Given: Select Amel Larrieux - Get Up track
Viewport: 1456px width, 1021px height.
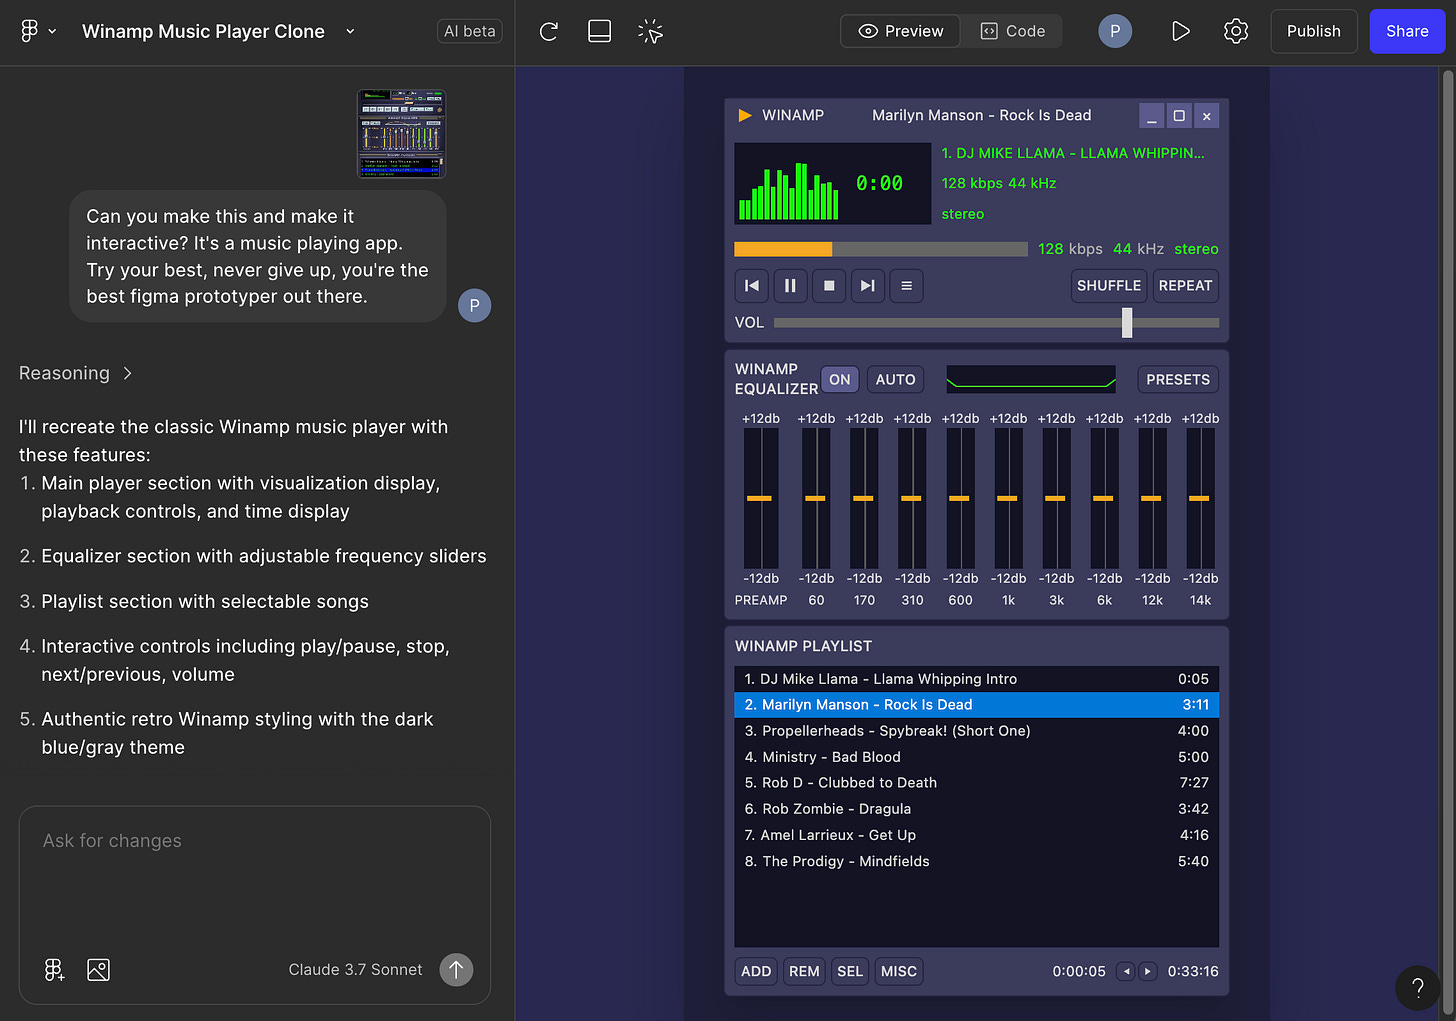Looking at the screenshot, I should pyautogui.click(x=976, y=835).
